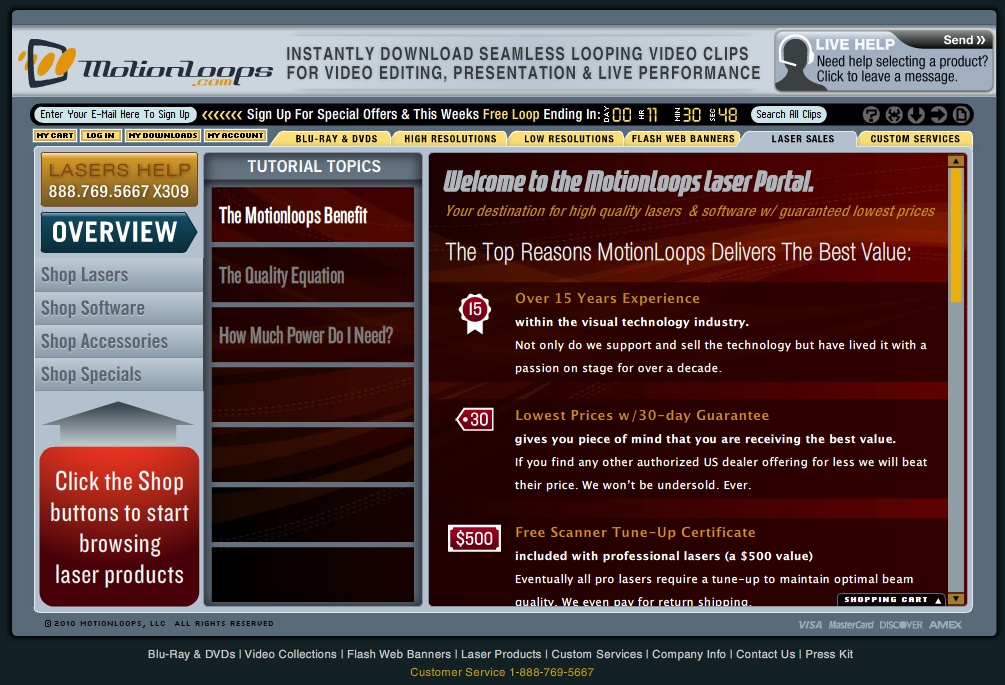The width and height of the screenshot is (1005, 685).
Task: Click the My Cart button
Action: point(55,135)
